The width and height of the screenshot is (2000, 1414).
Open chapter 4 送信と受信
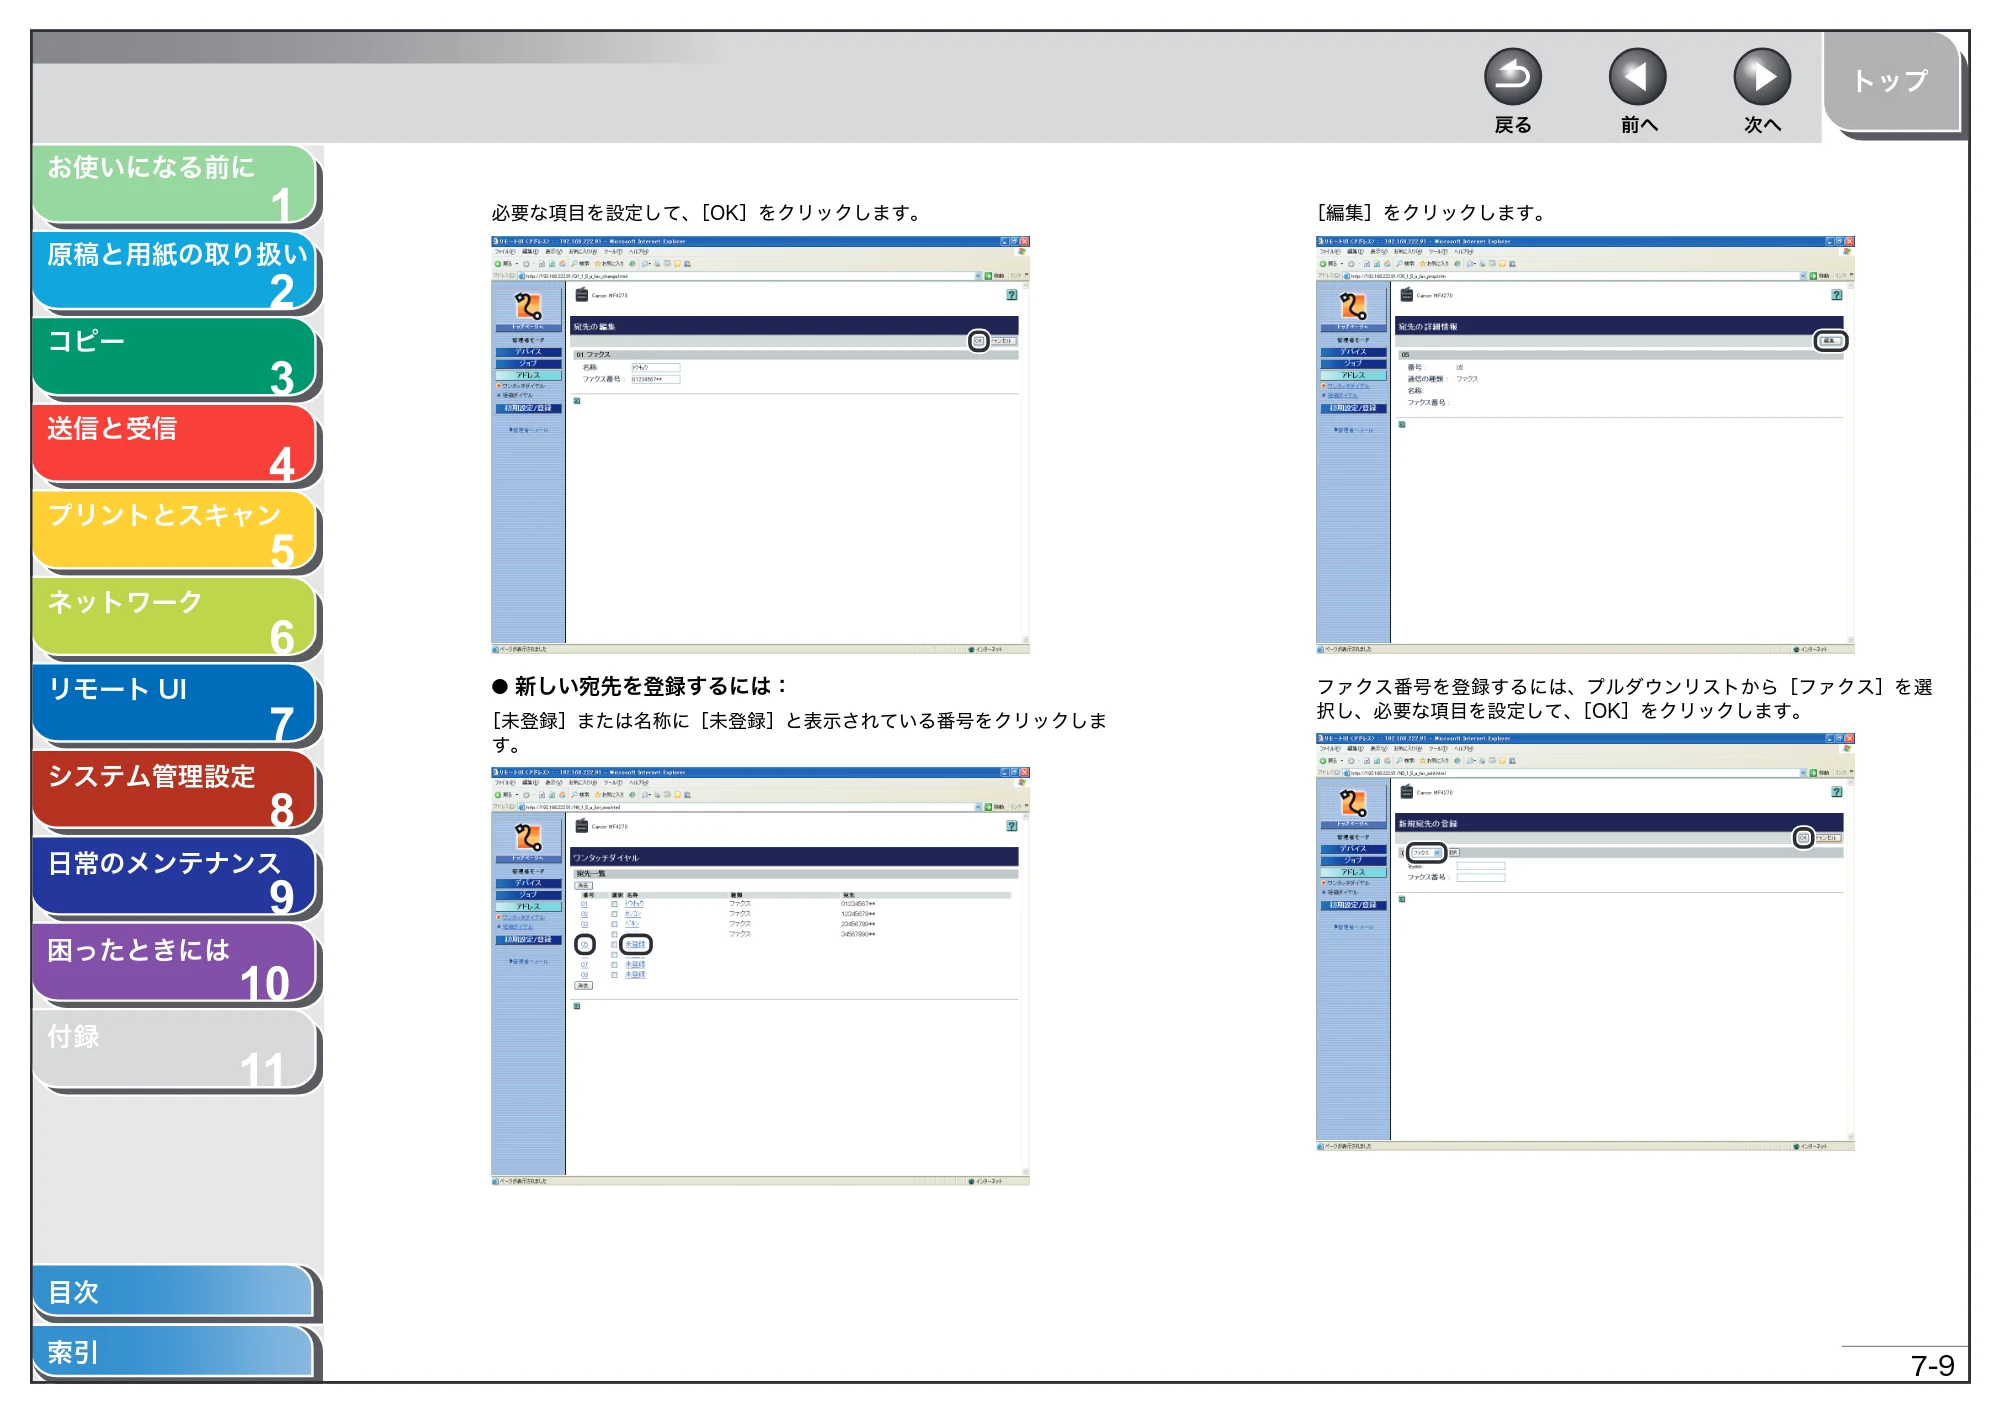[x=175, y=445]
